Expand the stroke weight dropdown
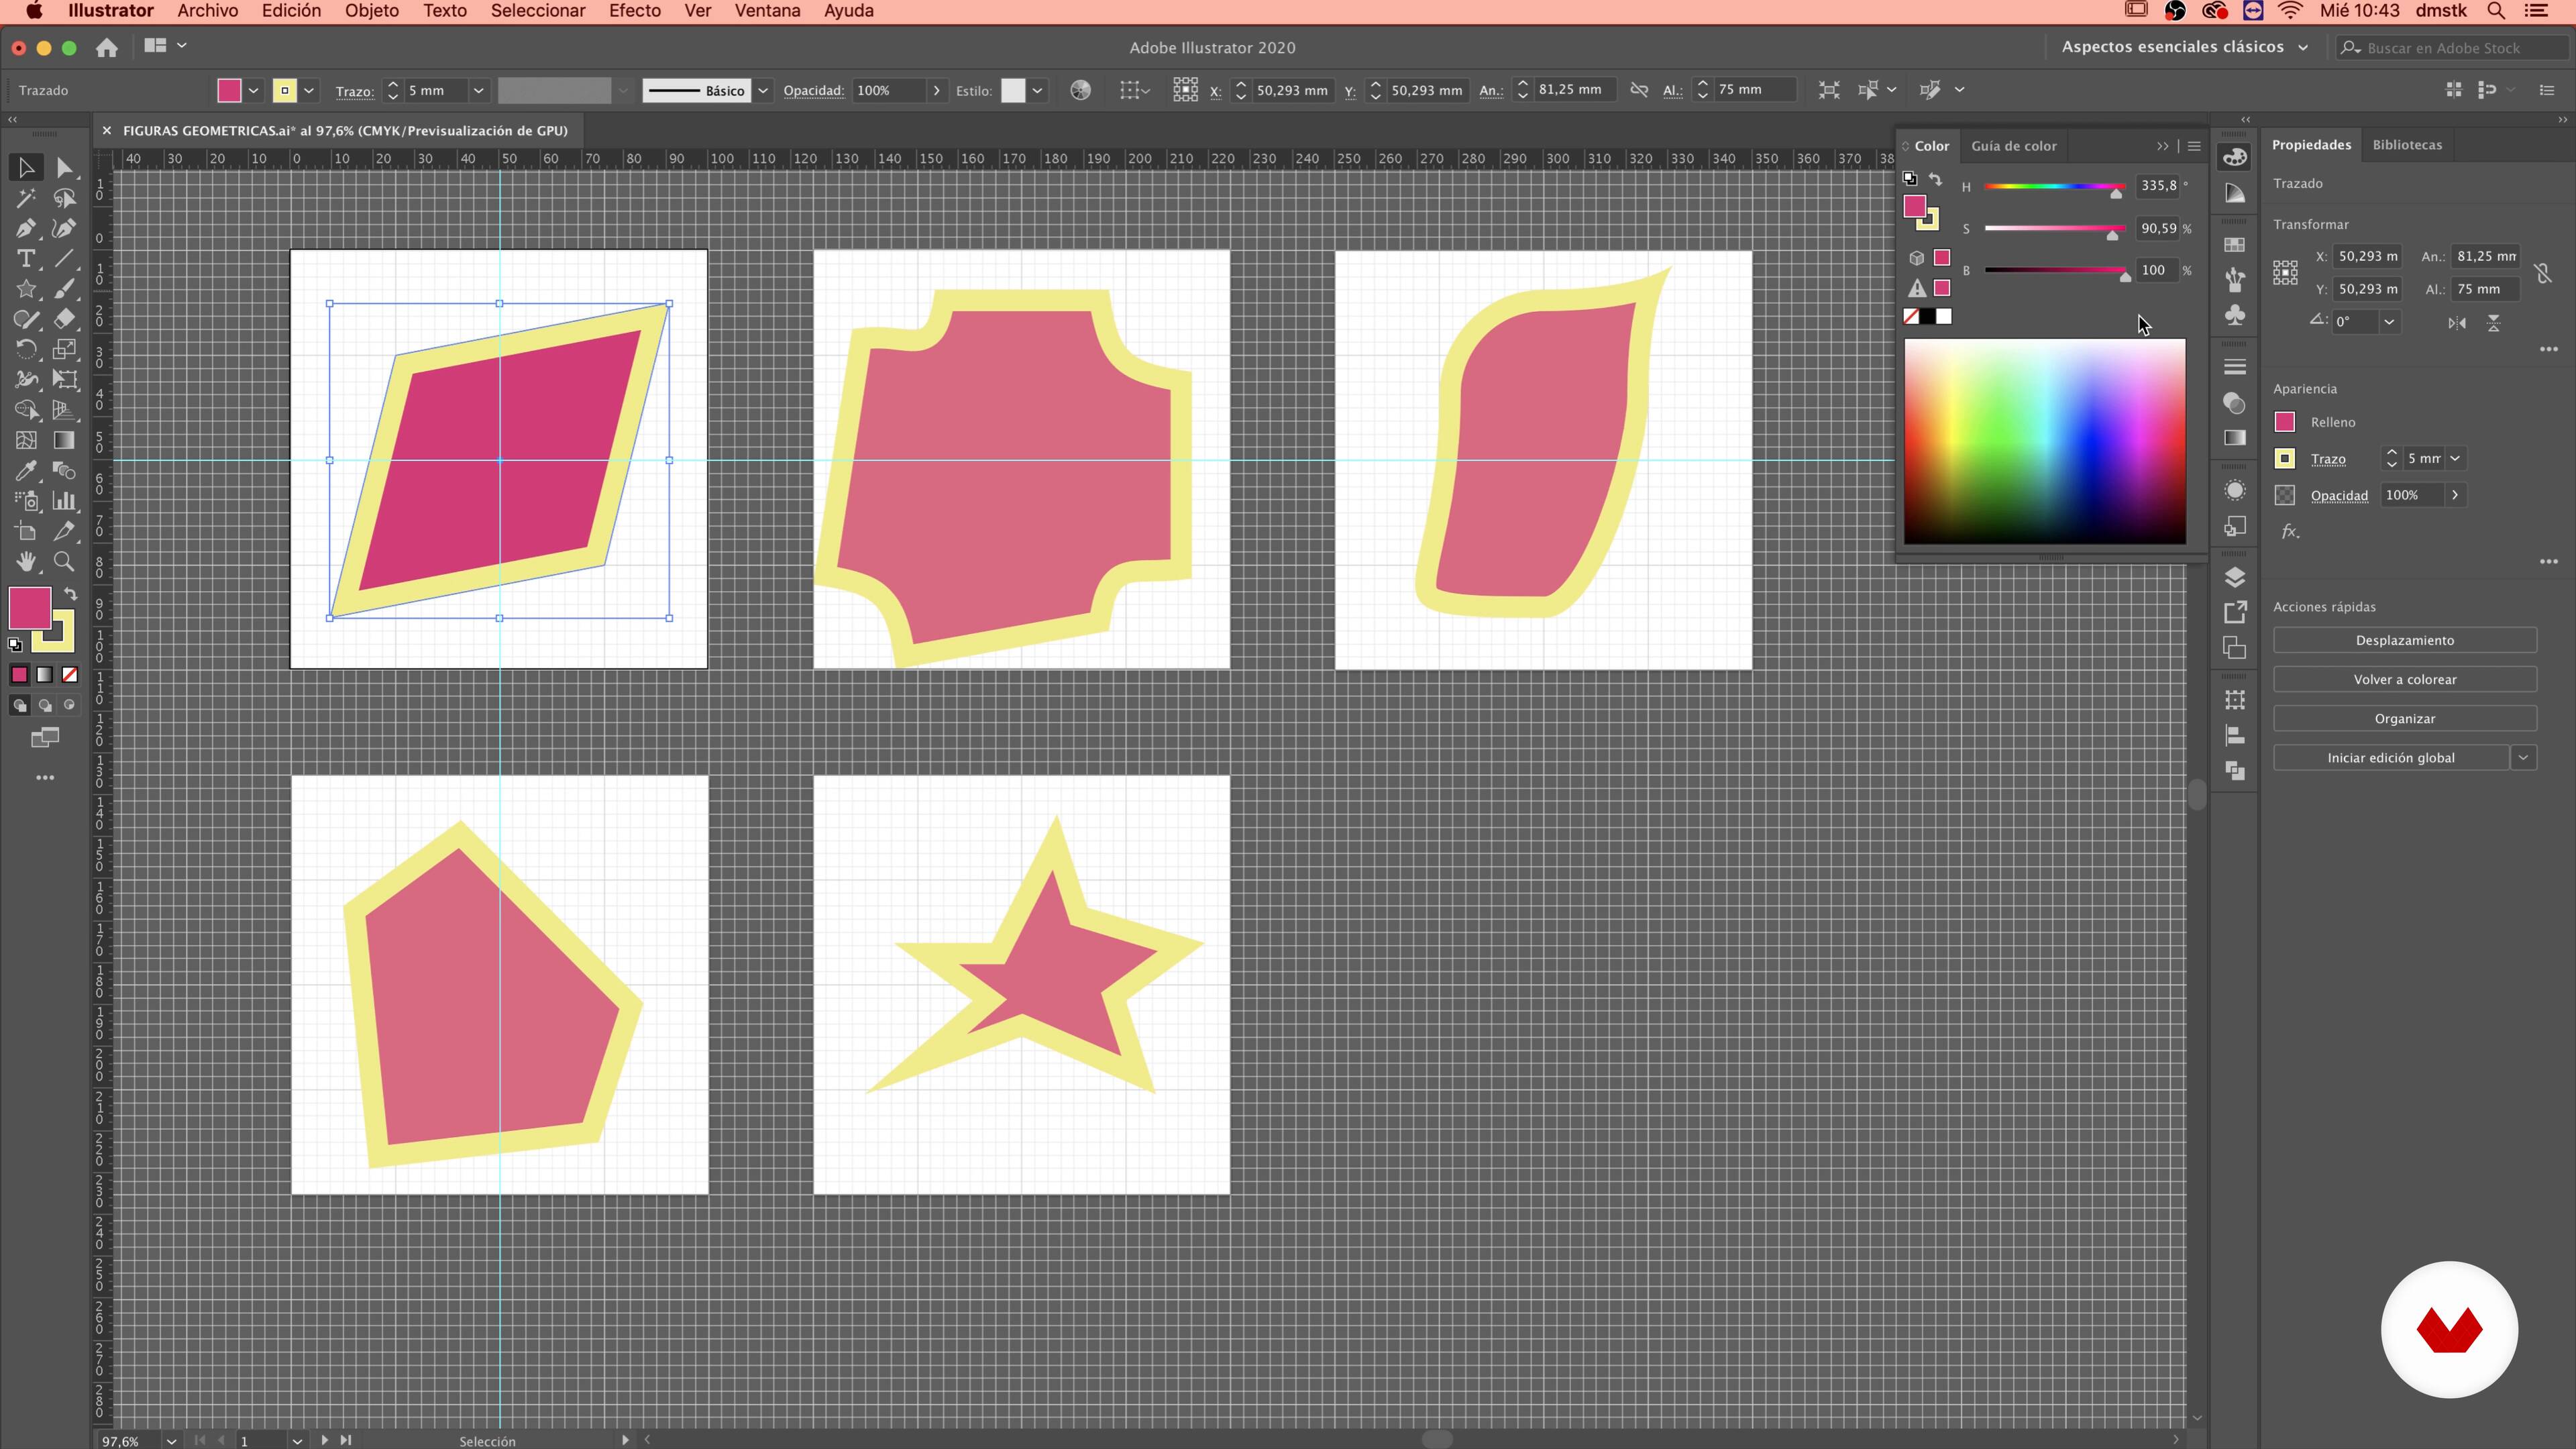 click(478, 91)
